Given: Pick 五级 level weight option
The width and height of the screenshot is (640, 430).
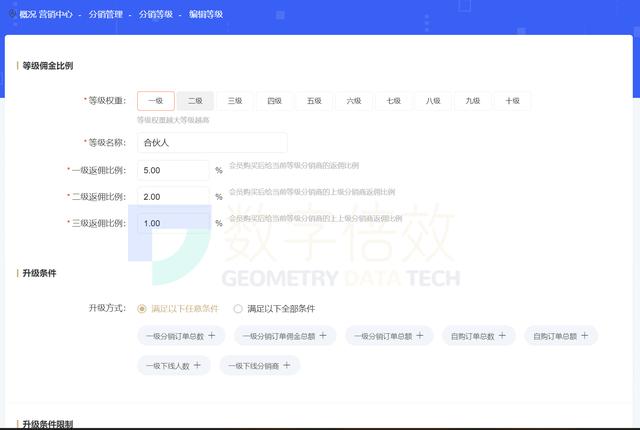Looking at the screenshot, I should point(314,101).
